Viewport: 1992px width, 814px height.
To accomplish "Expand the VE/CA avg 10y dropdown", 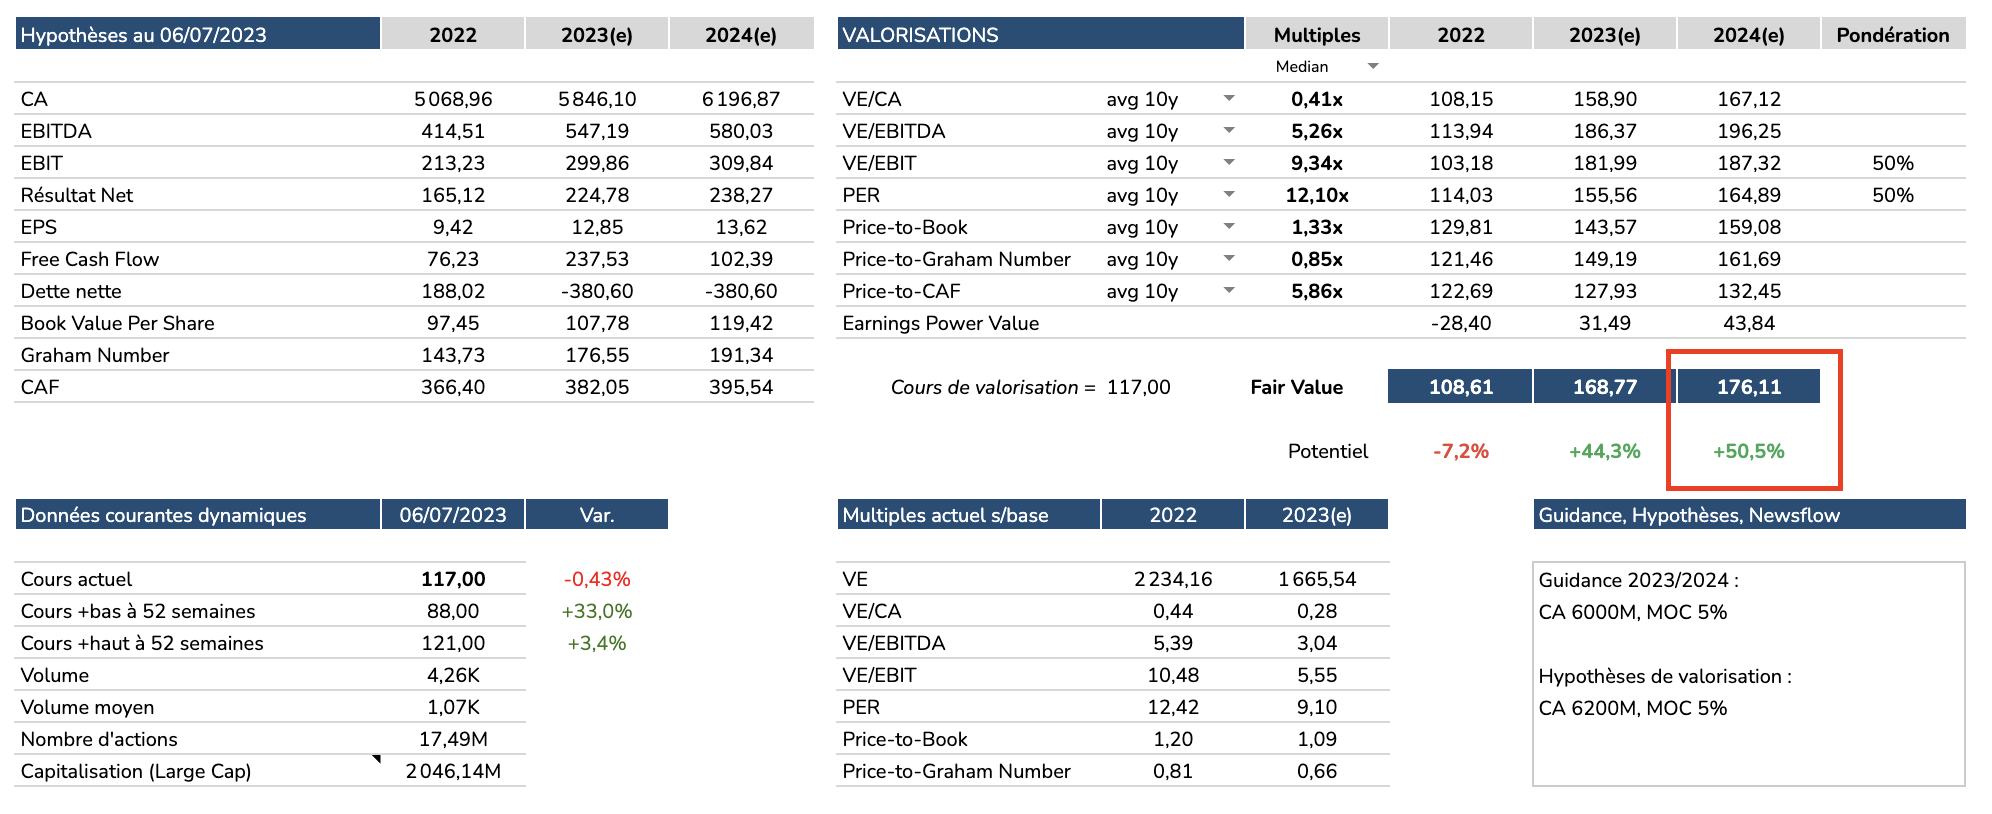I will pos(1229,98).
